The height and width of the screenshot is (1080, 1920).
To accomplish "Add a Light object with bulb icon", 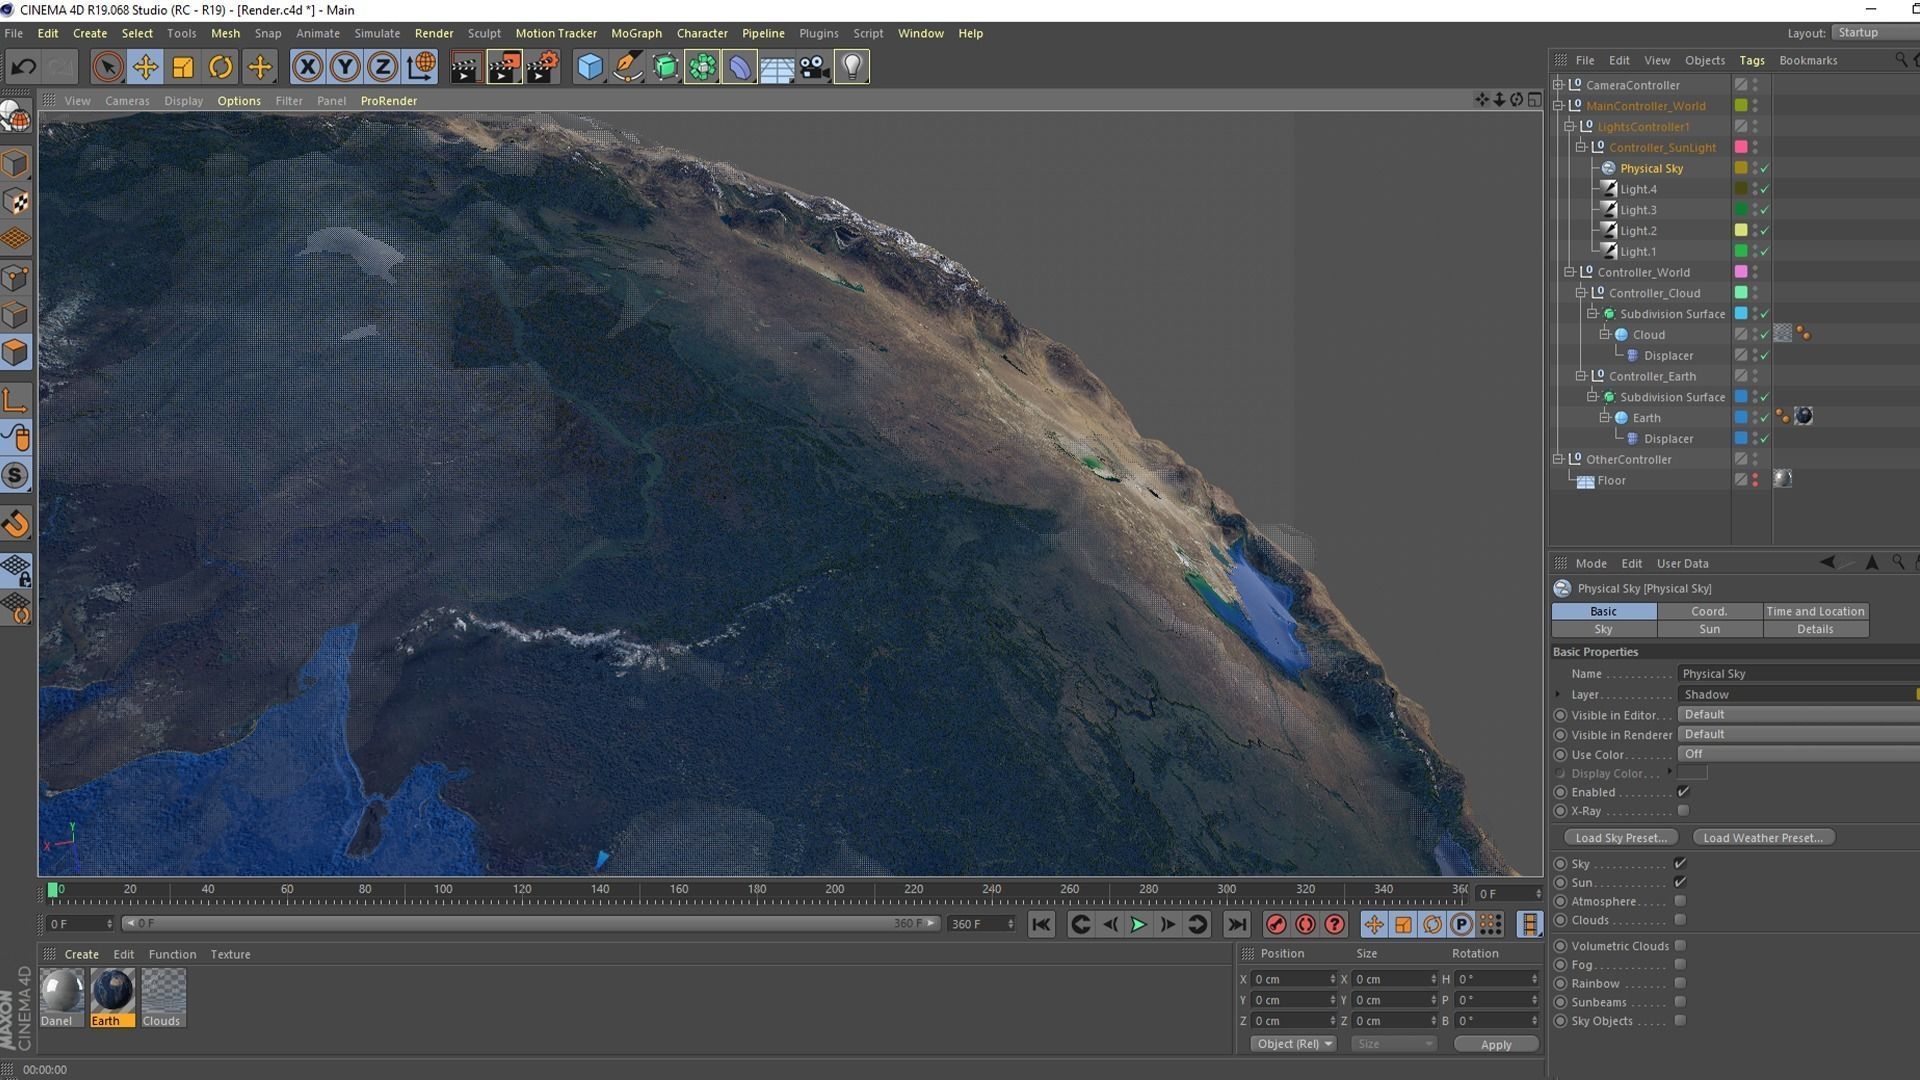I will point(851,67).
